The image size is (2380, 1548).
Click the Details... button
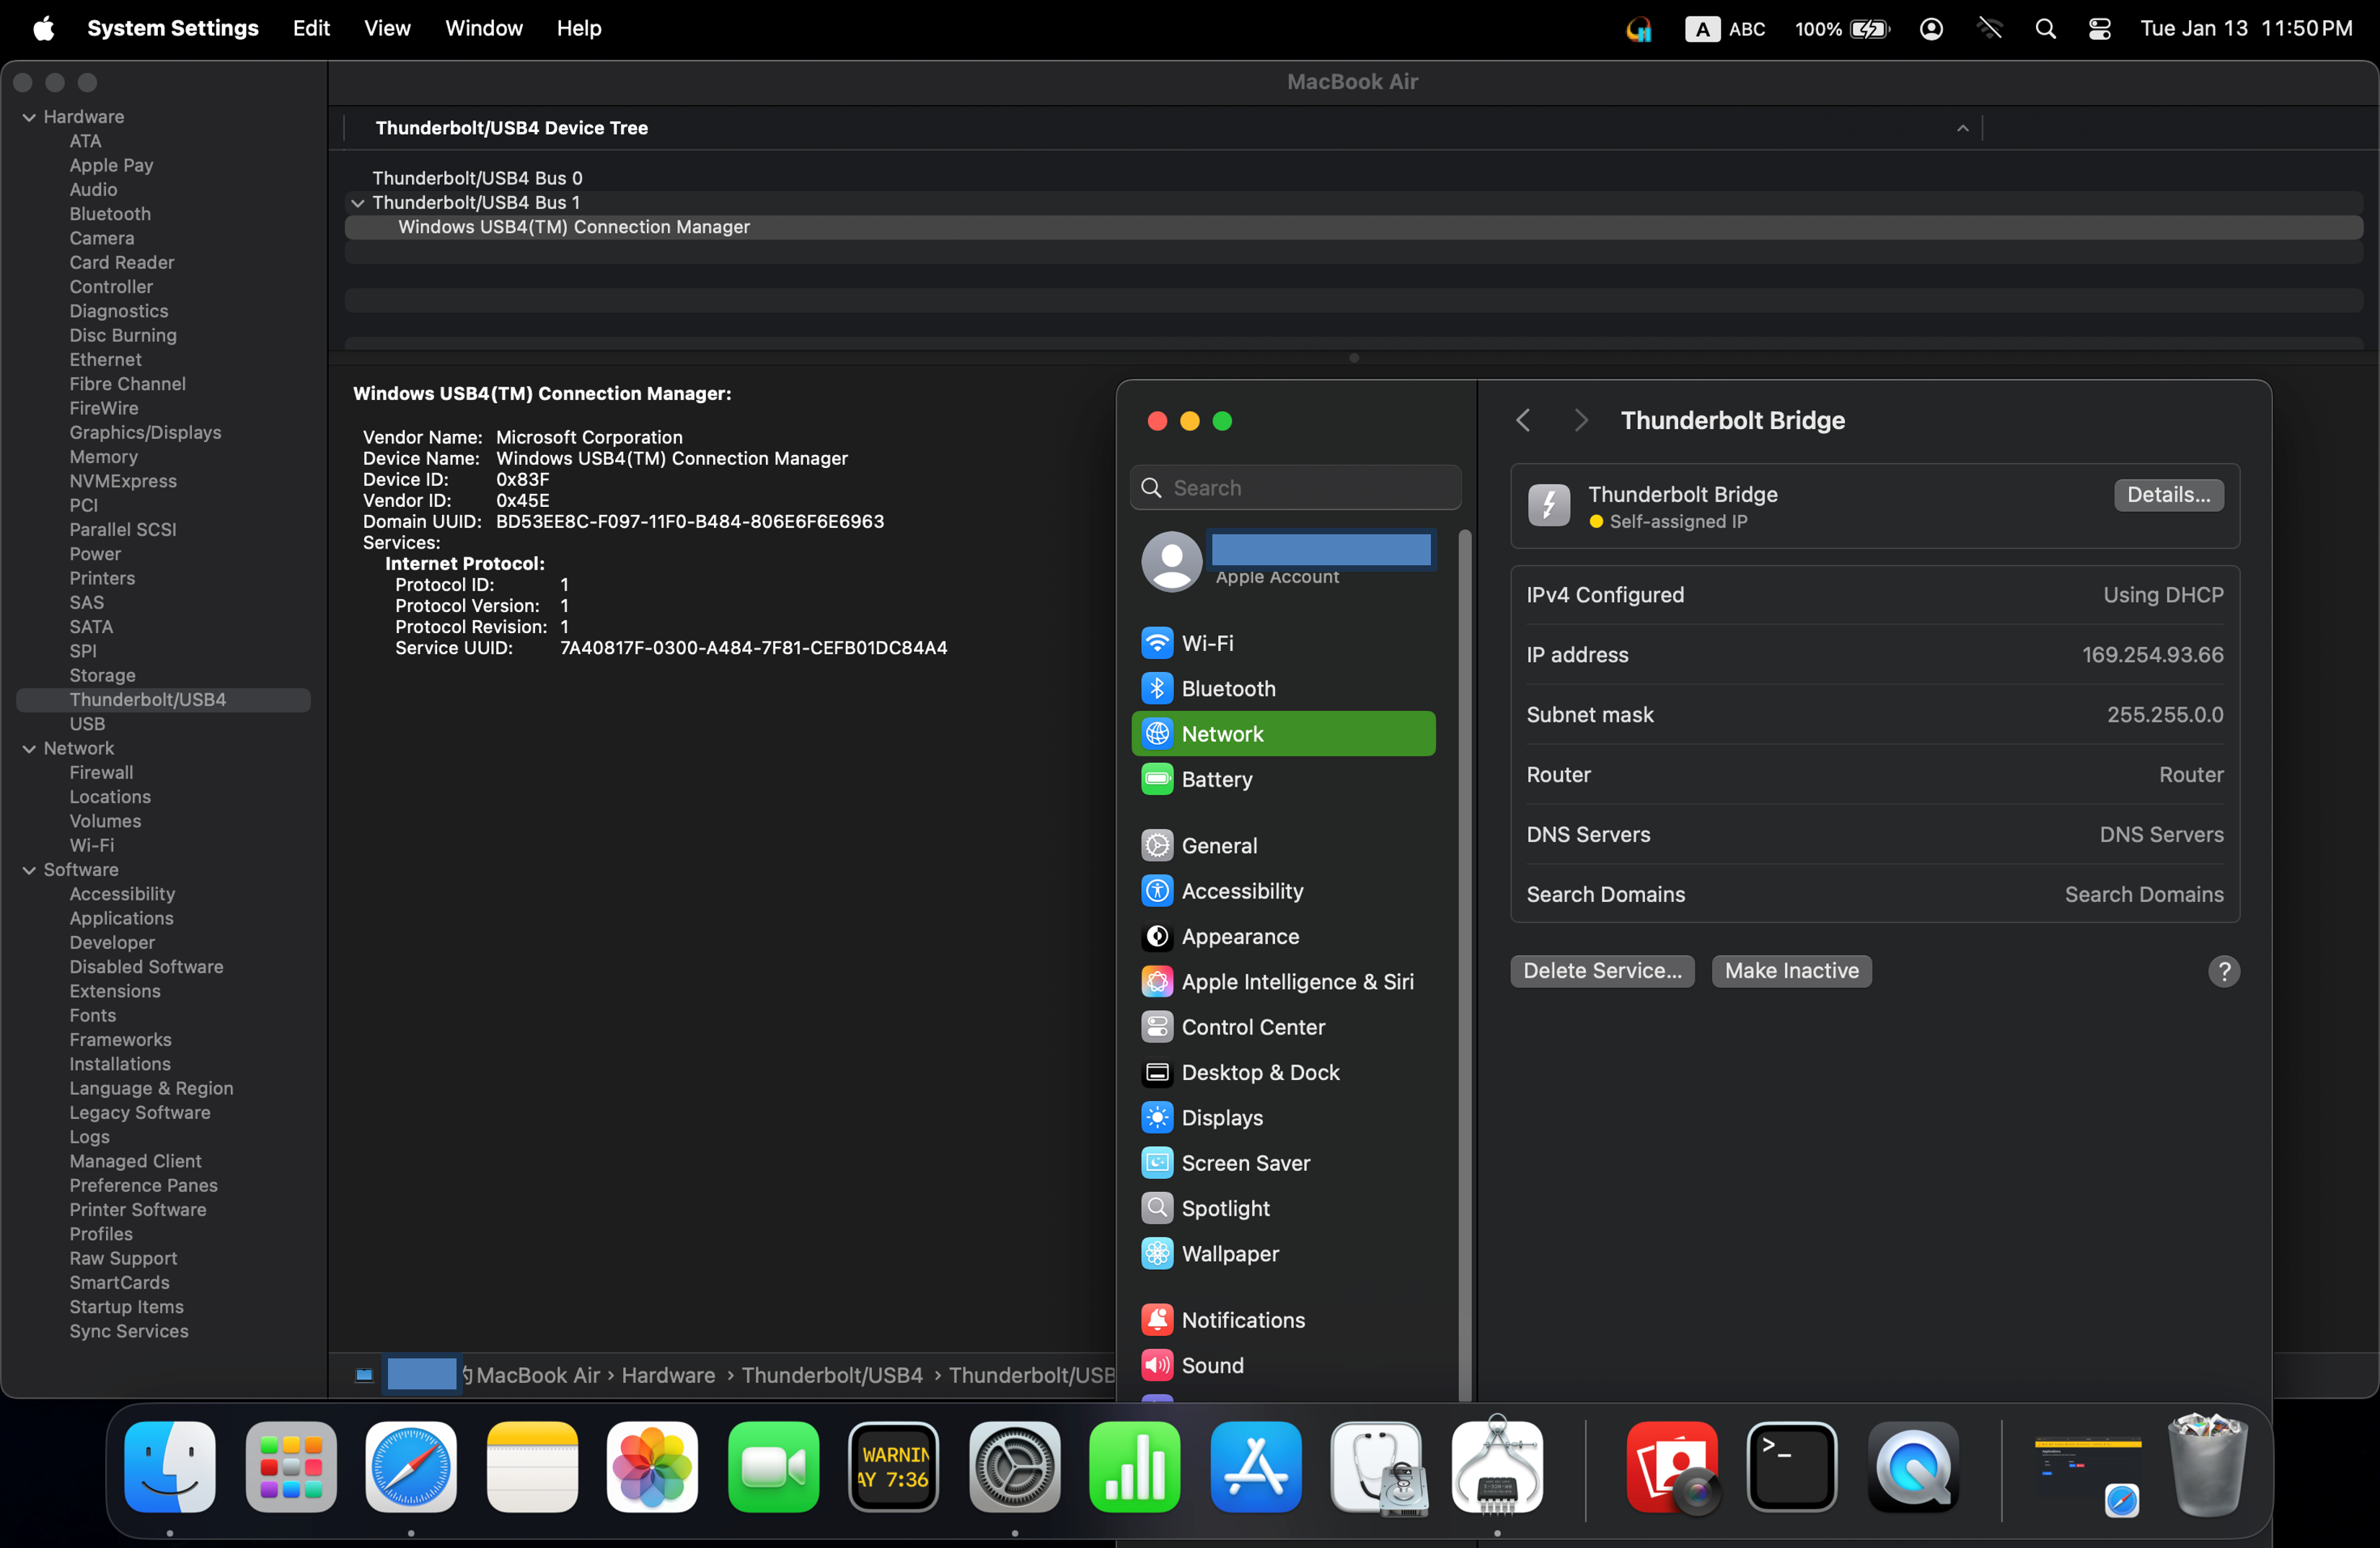2168,495
